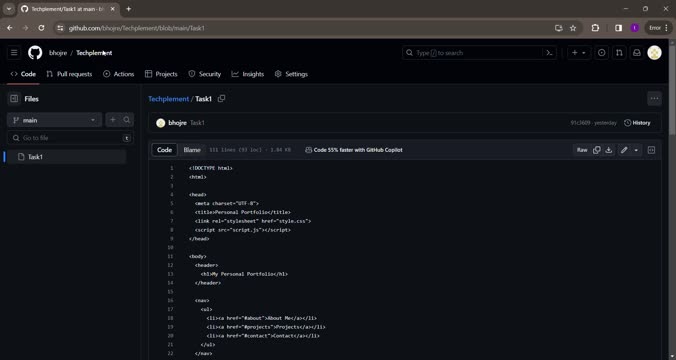Switch to Blame view
The width and height of the screenshot is (676, 360).
192,150
